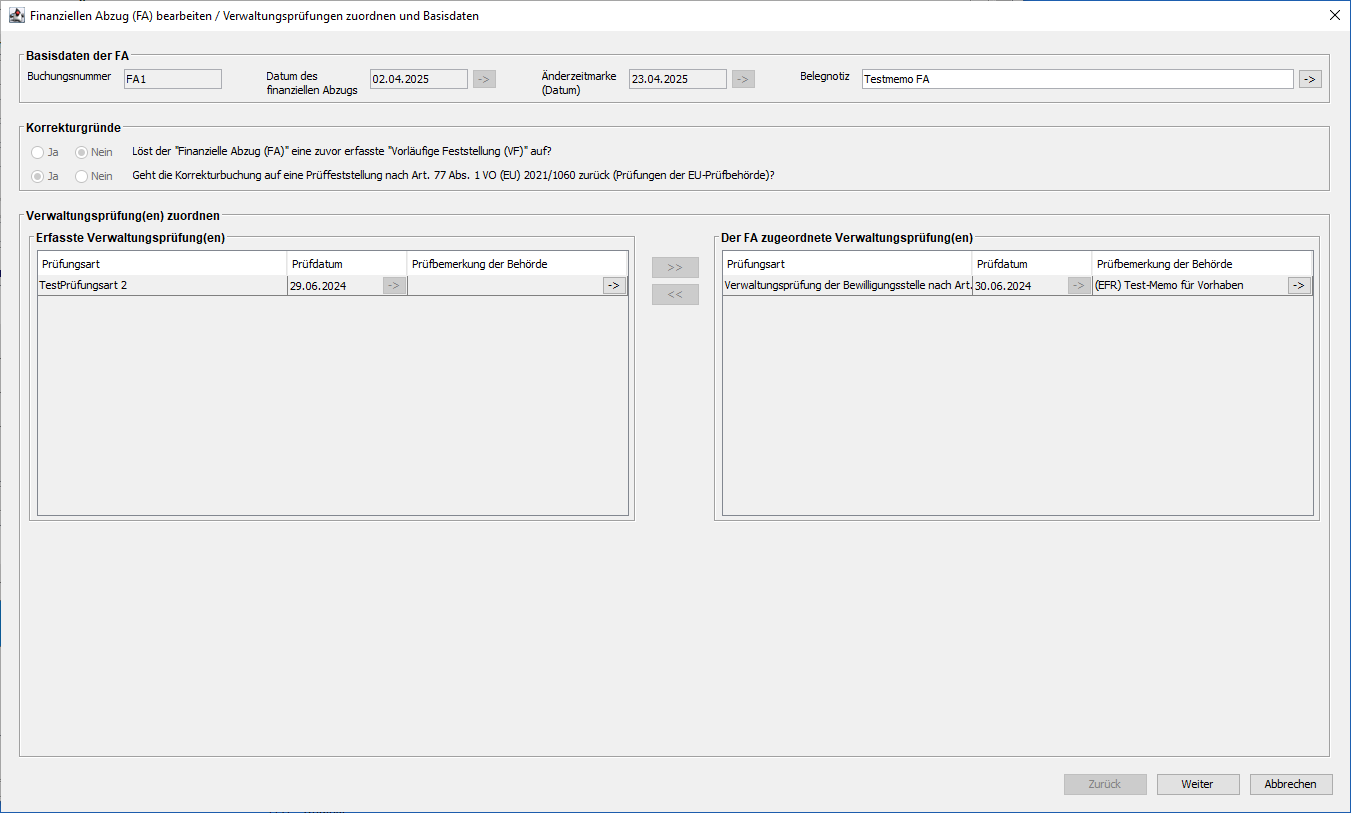Select Nein for Art. 77 Prüffeststellung question

coord(82,177)
